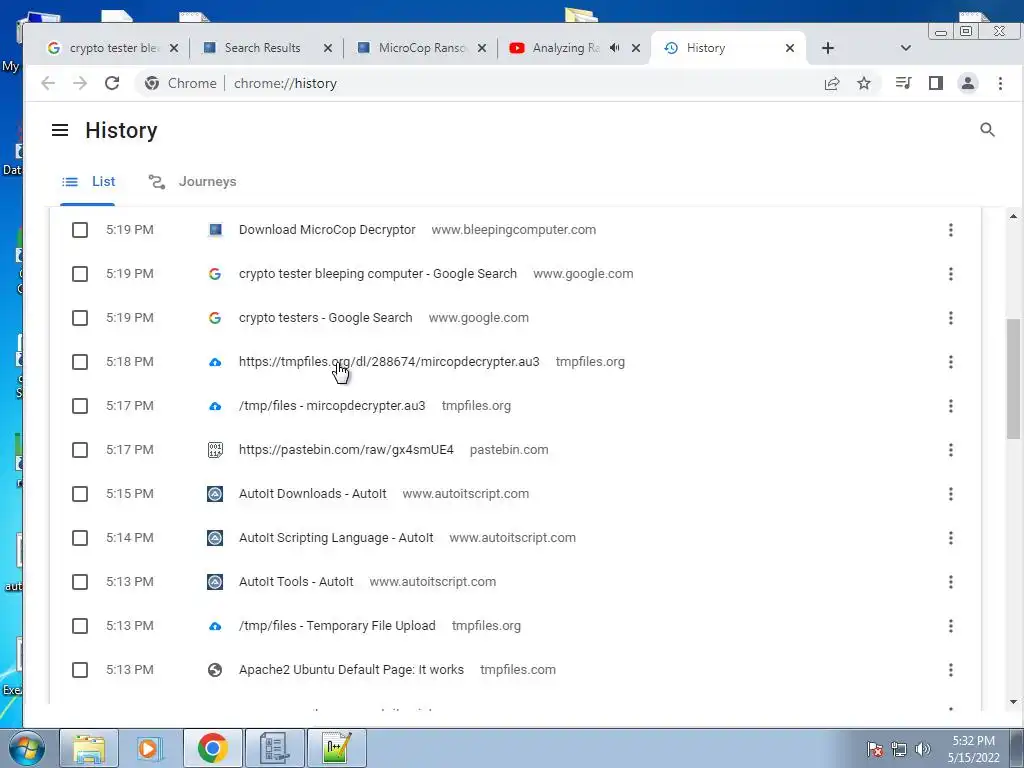Open the tmpfiles.org mircopdecrypter.au3 download link
This screenshot has height=768, width=1024.
click(x=389, y=362)
